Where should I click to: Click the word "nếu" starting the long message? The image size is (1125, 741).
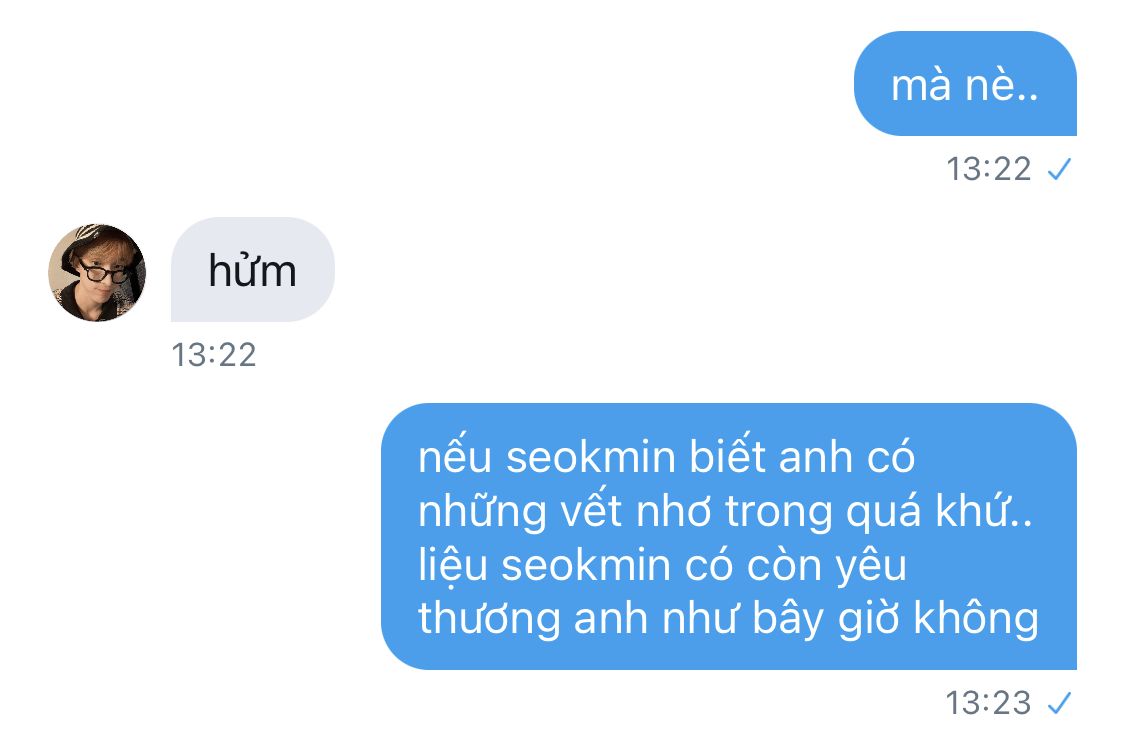pos(455,456)
